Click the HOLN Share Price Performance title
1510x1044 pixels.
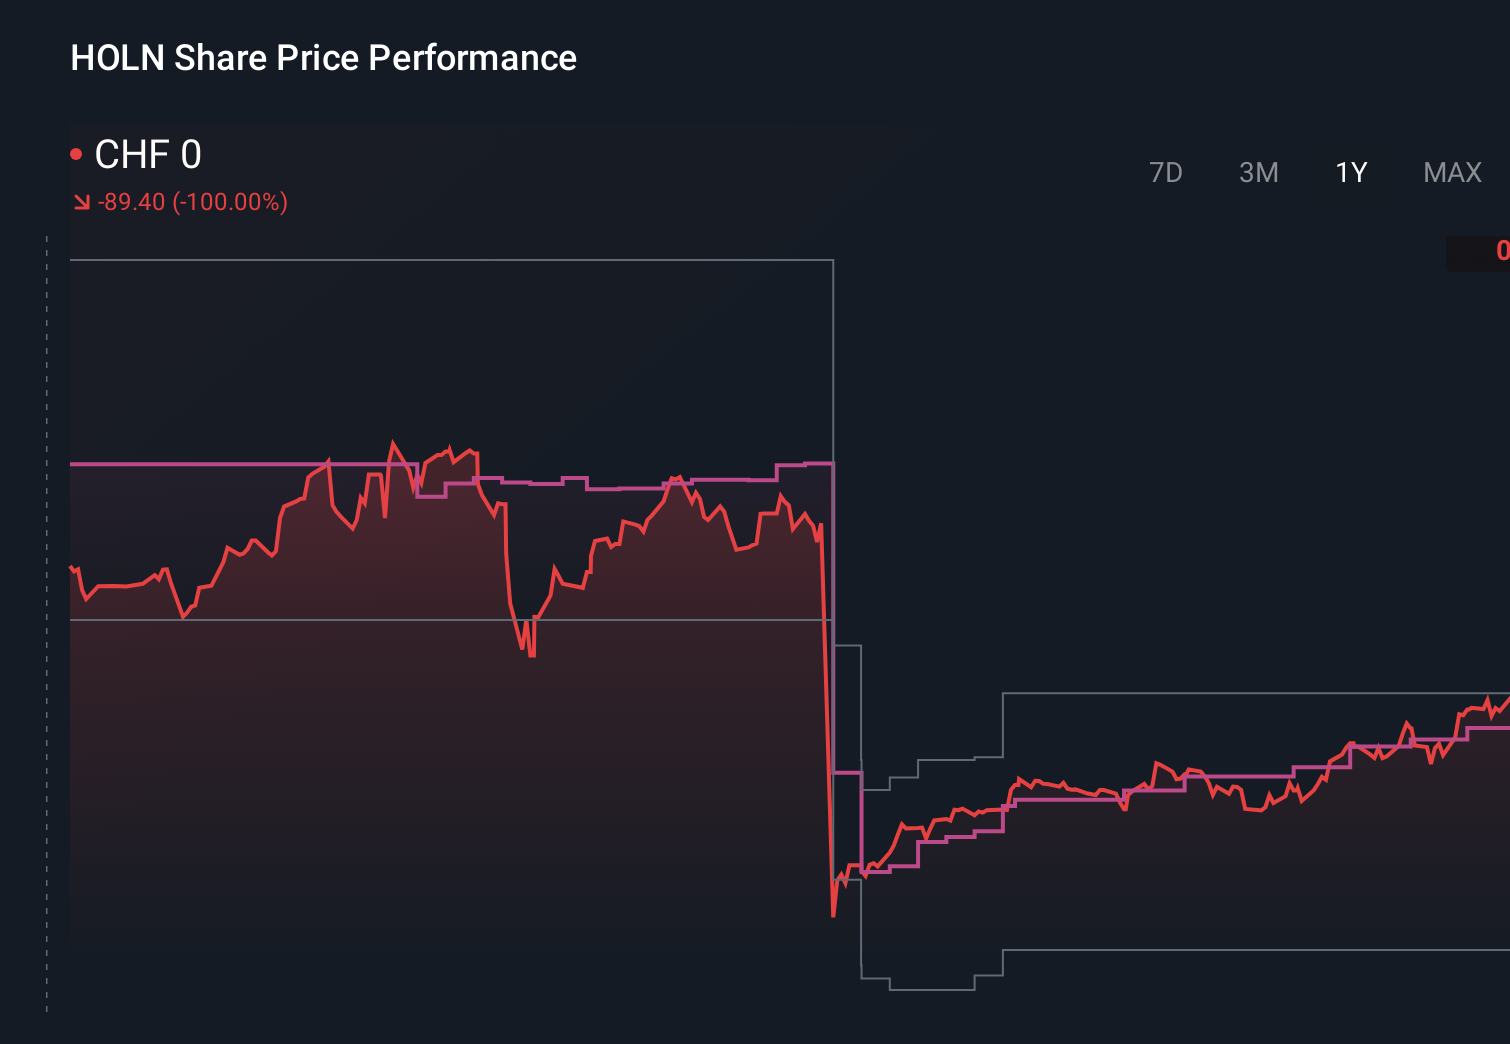[322, 58]
